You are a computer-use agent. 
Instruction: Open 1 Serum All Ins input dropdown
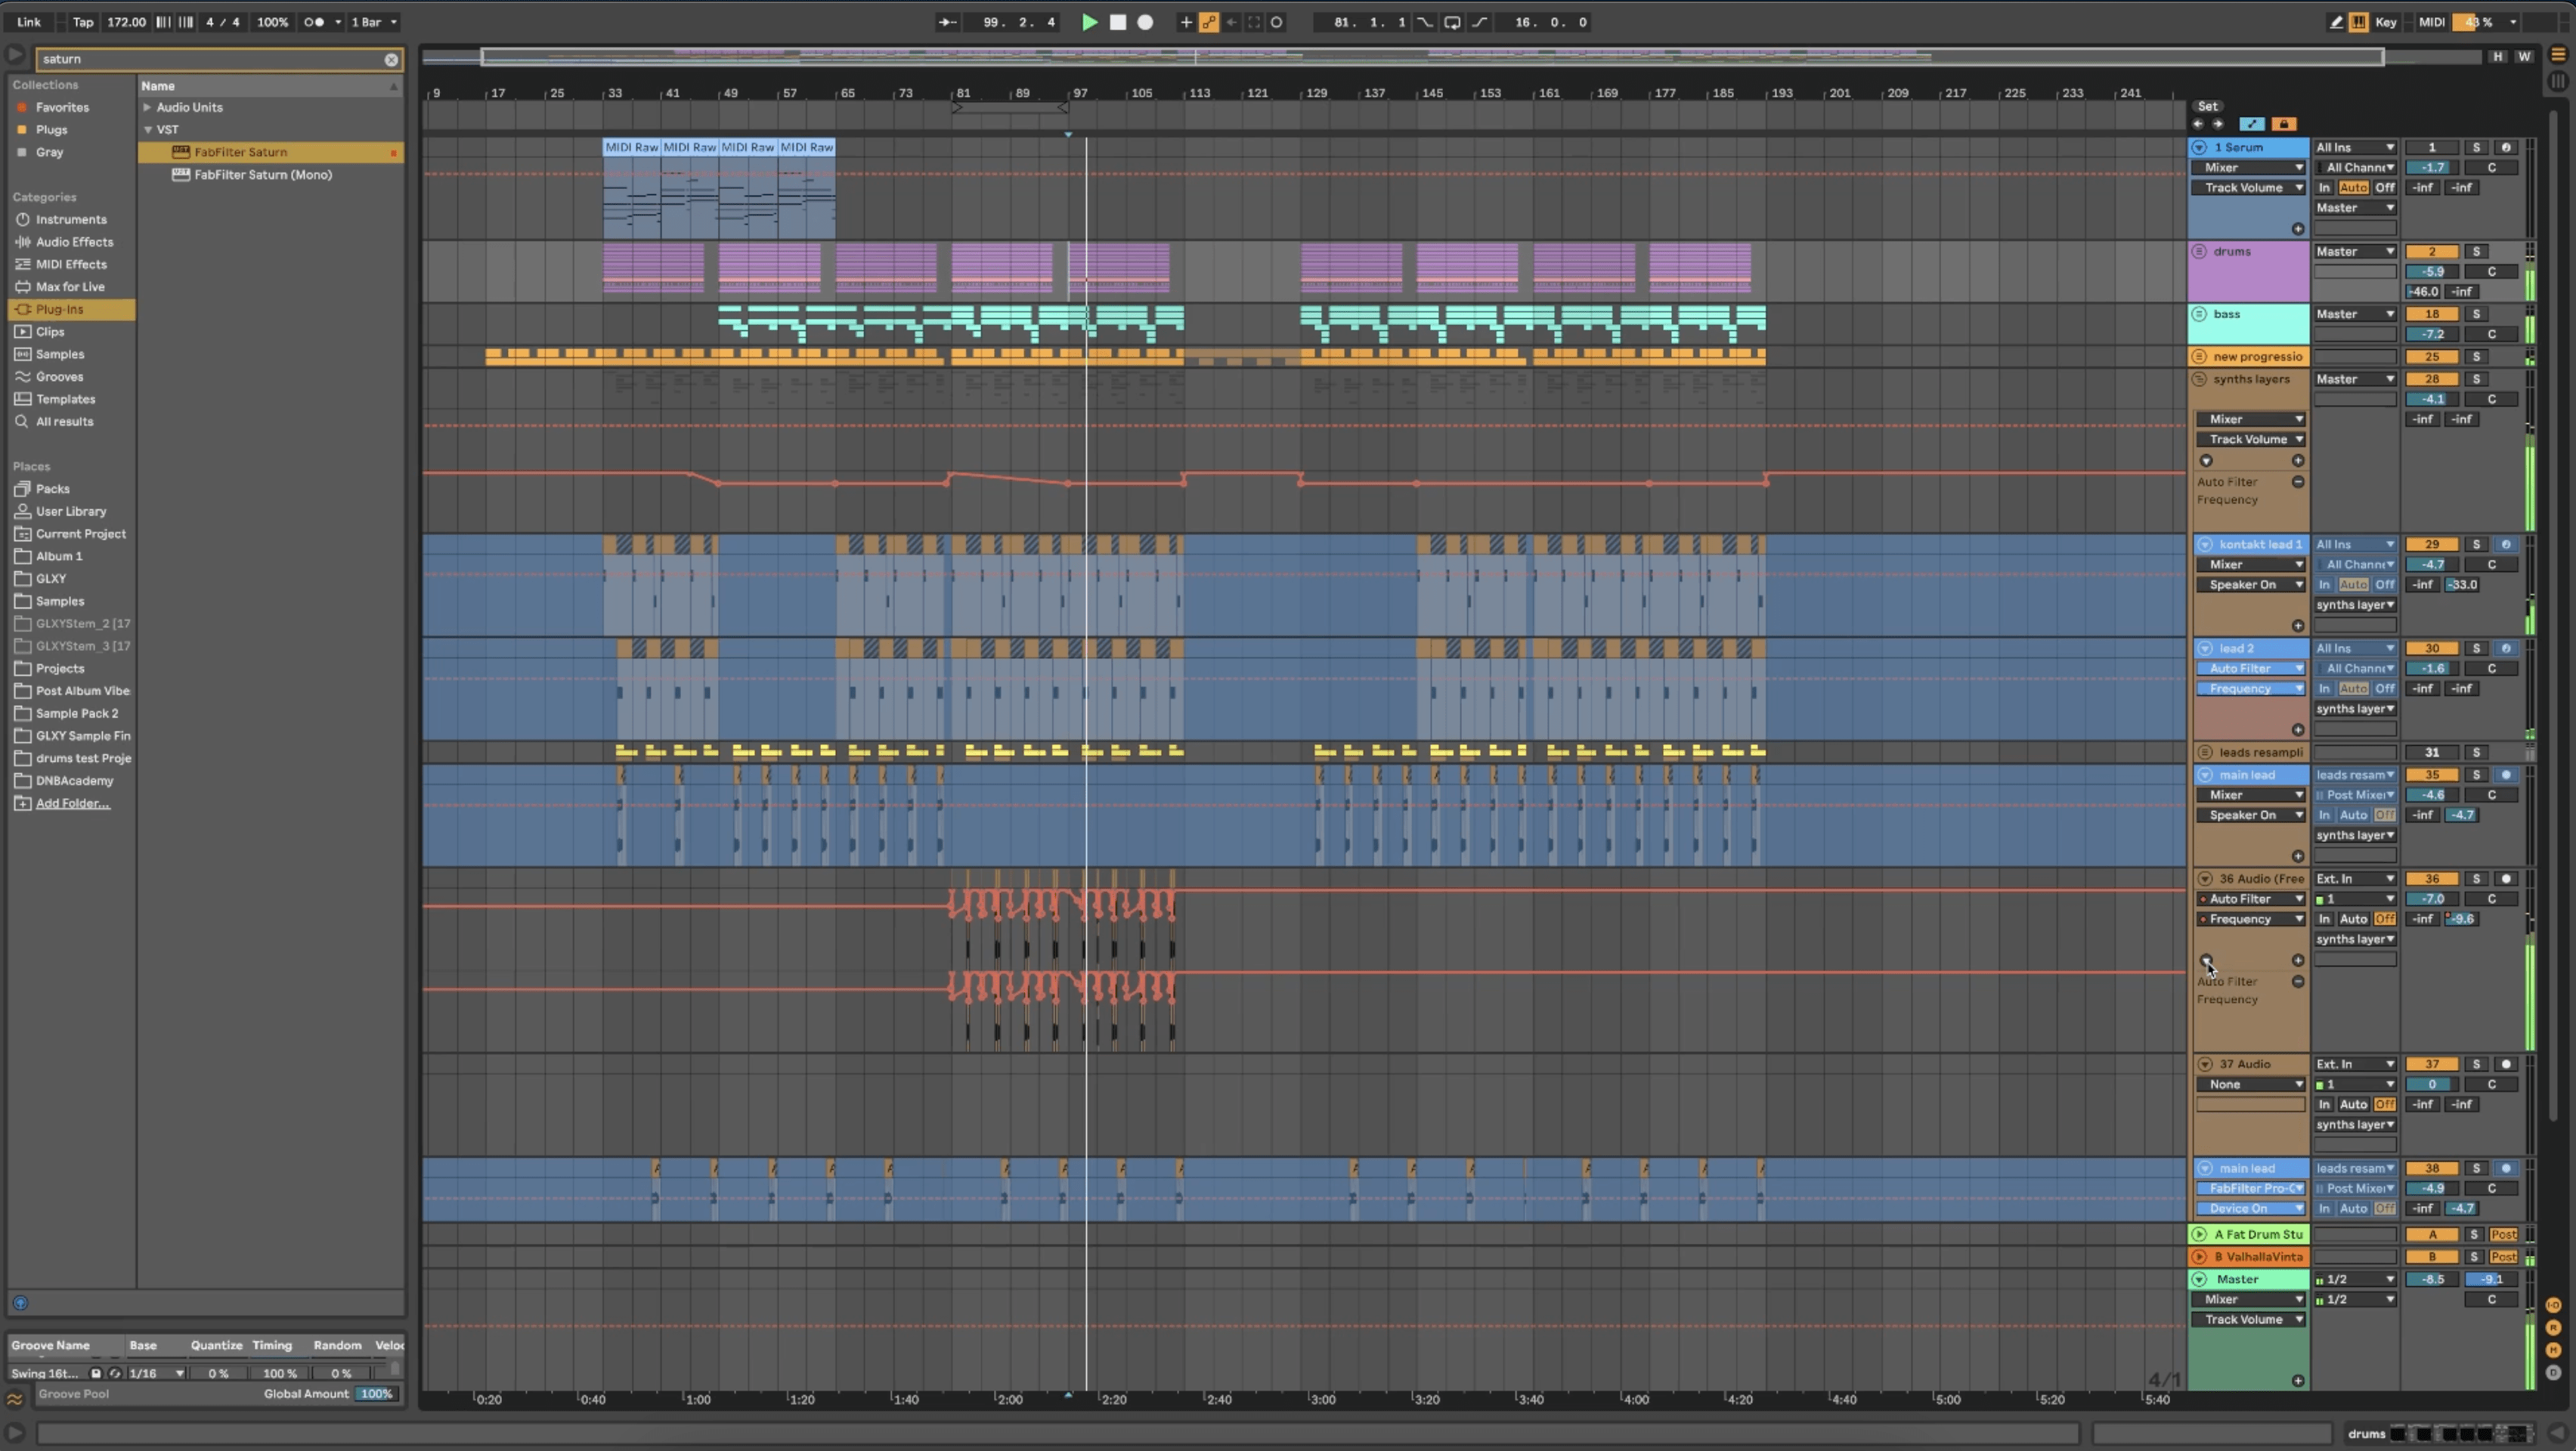[x=2355, y=148]
